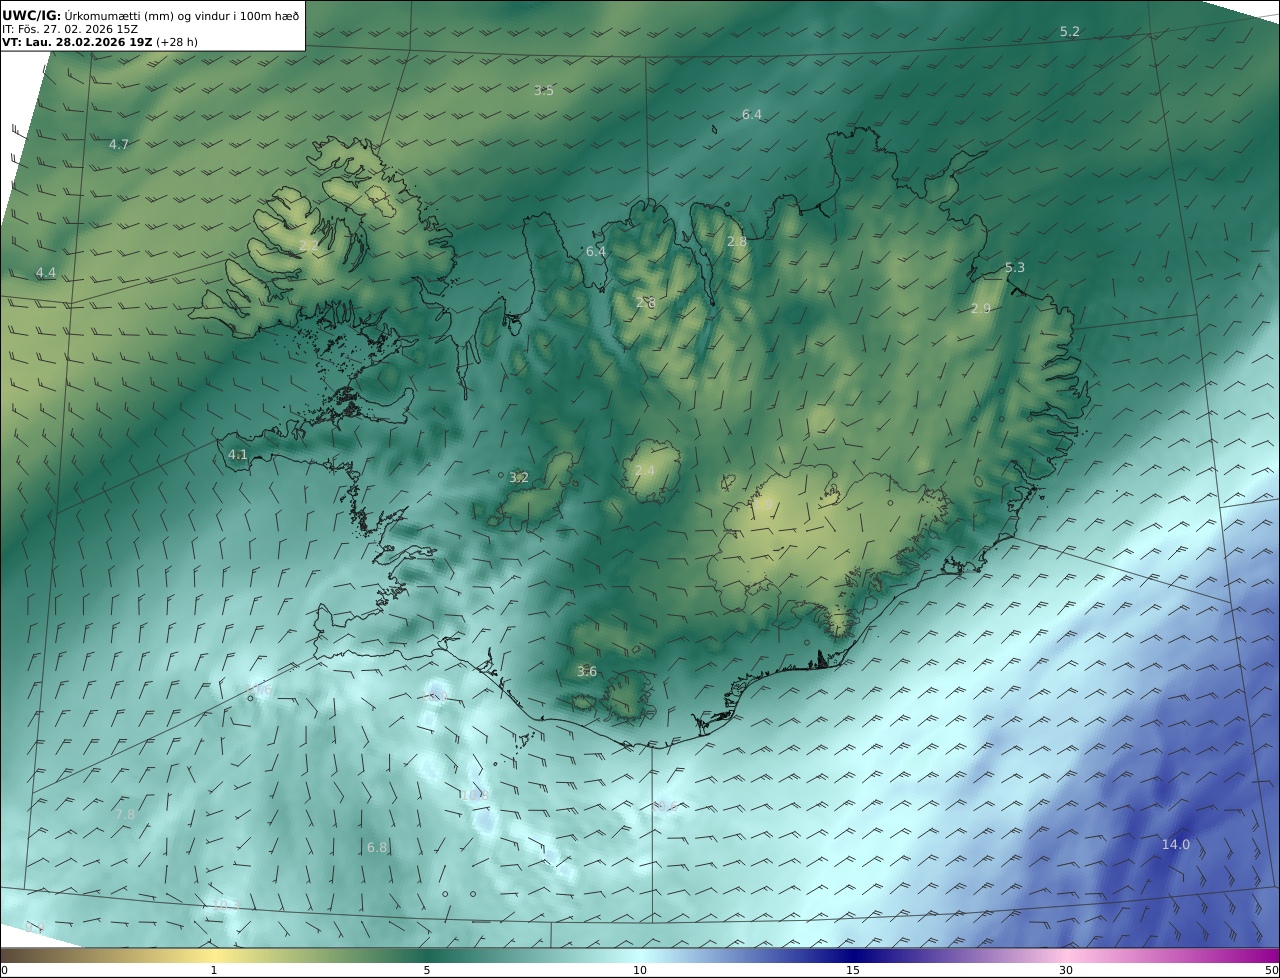Click the 3.6 value near the southern glacier
The width and height of the screenshot is (1280, 978).
587,672
